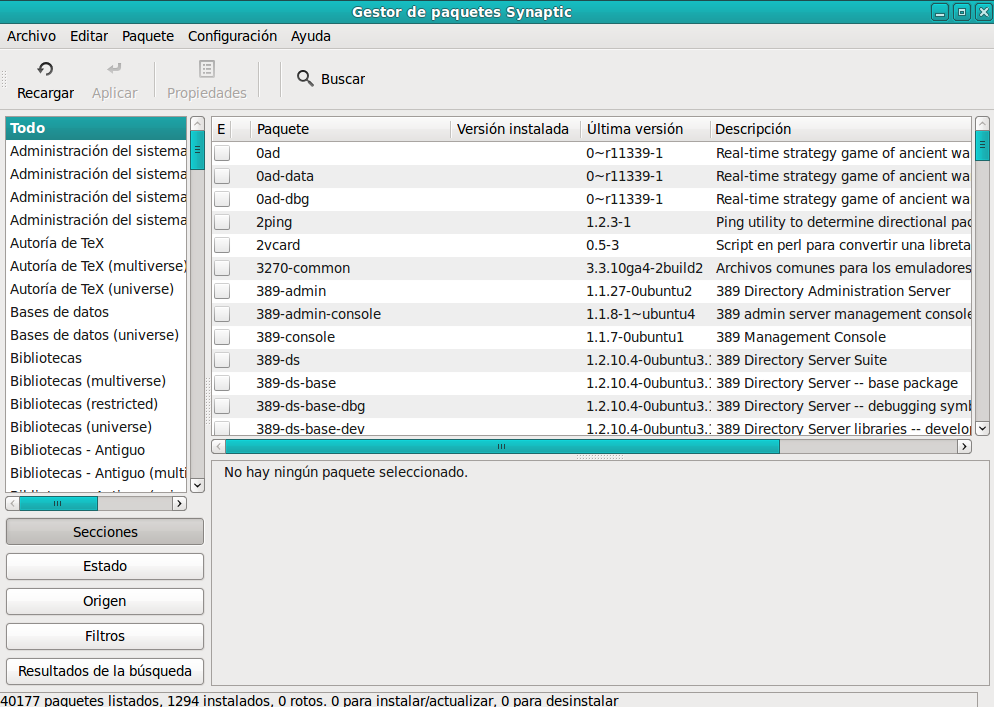The height and width of the screenshot is (707, 994).
Task: Toggle checkbox for 389-console
Action: [222, 337]
